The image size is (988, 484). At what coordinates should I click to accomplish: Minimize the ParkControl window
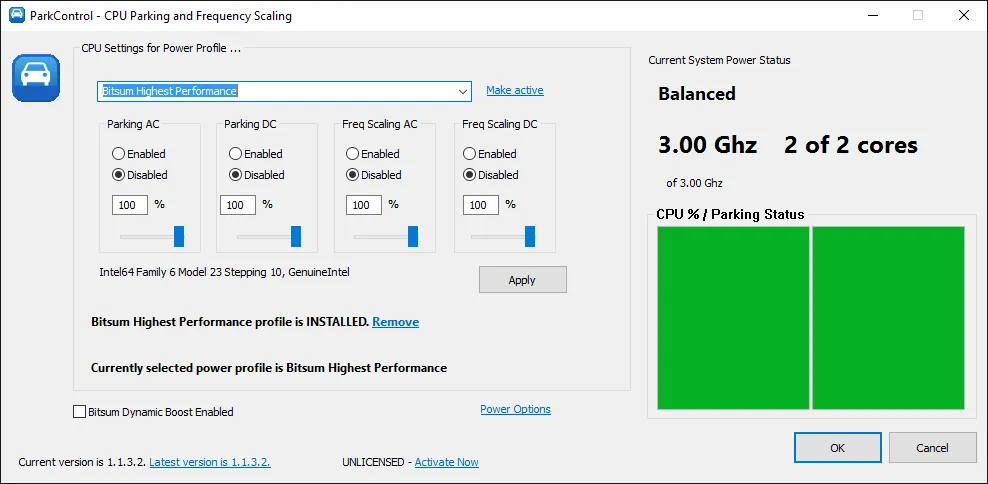871,16
